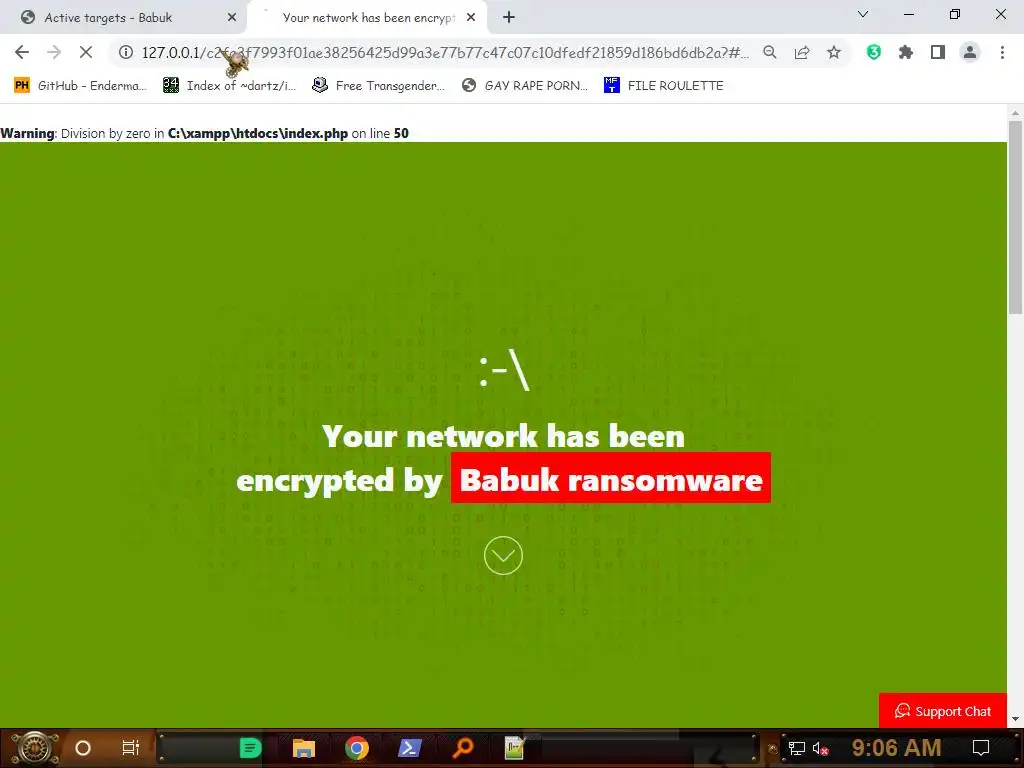Open a new browser tab
Screen dimensions: 1024x768
(x=509, y=18)
